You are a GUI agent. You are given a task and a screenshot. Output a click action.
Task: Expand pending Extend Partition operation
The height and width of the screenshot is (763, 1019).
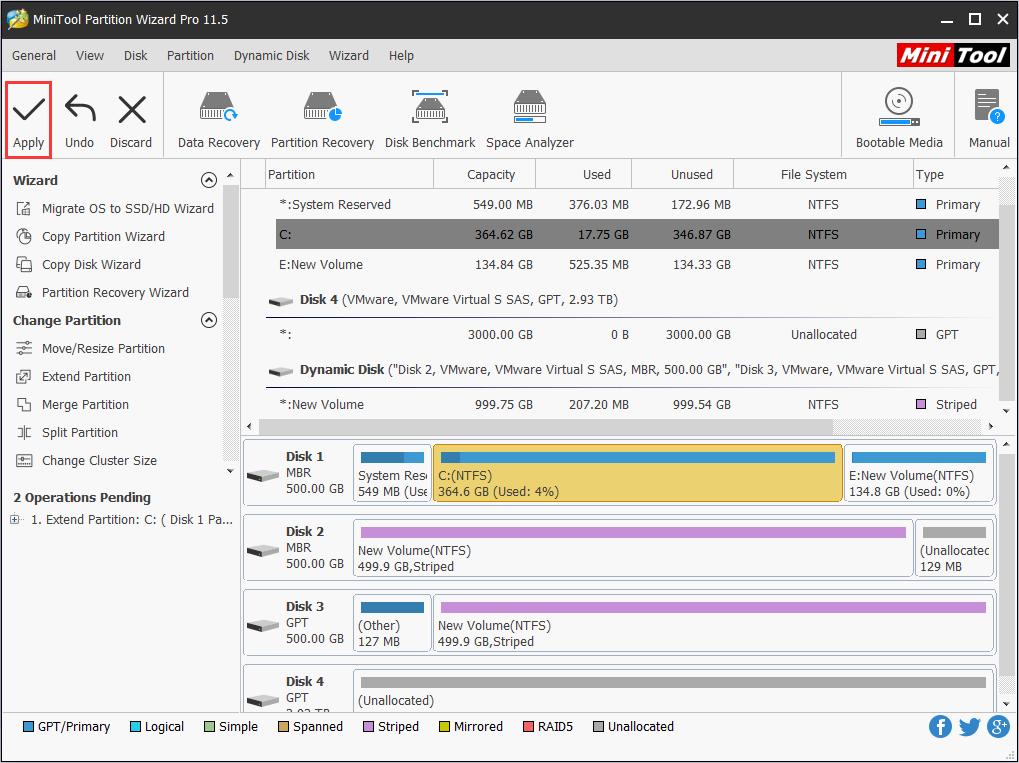(x=15, y=519)
